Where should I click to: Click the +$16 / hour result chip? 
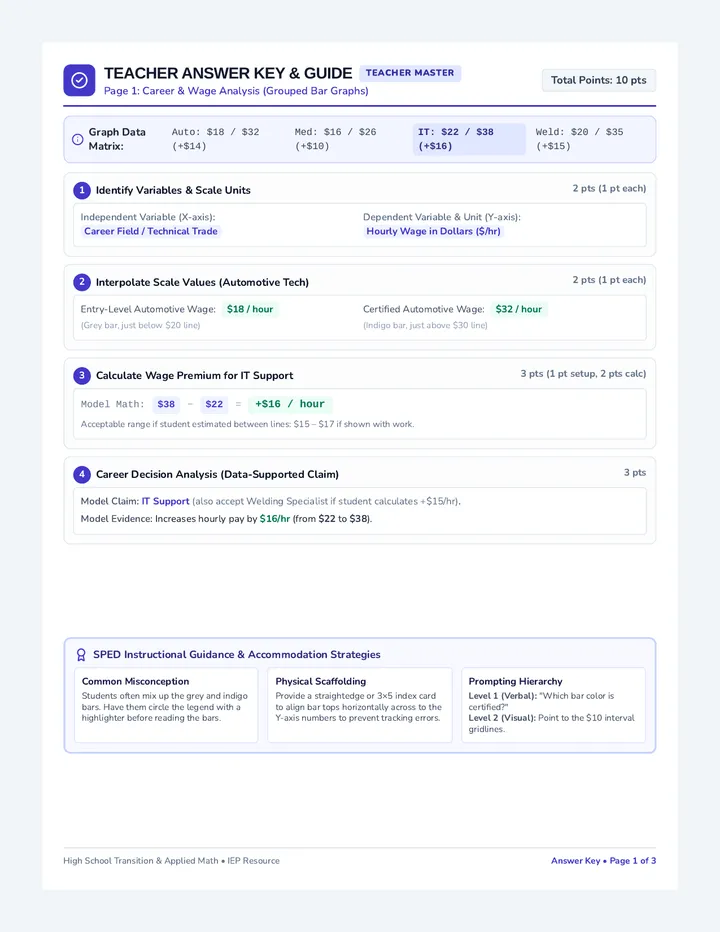coord(290,404)
